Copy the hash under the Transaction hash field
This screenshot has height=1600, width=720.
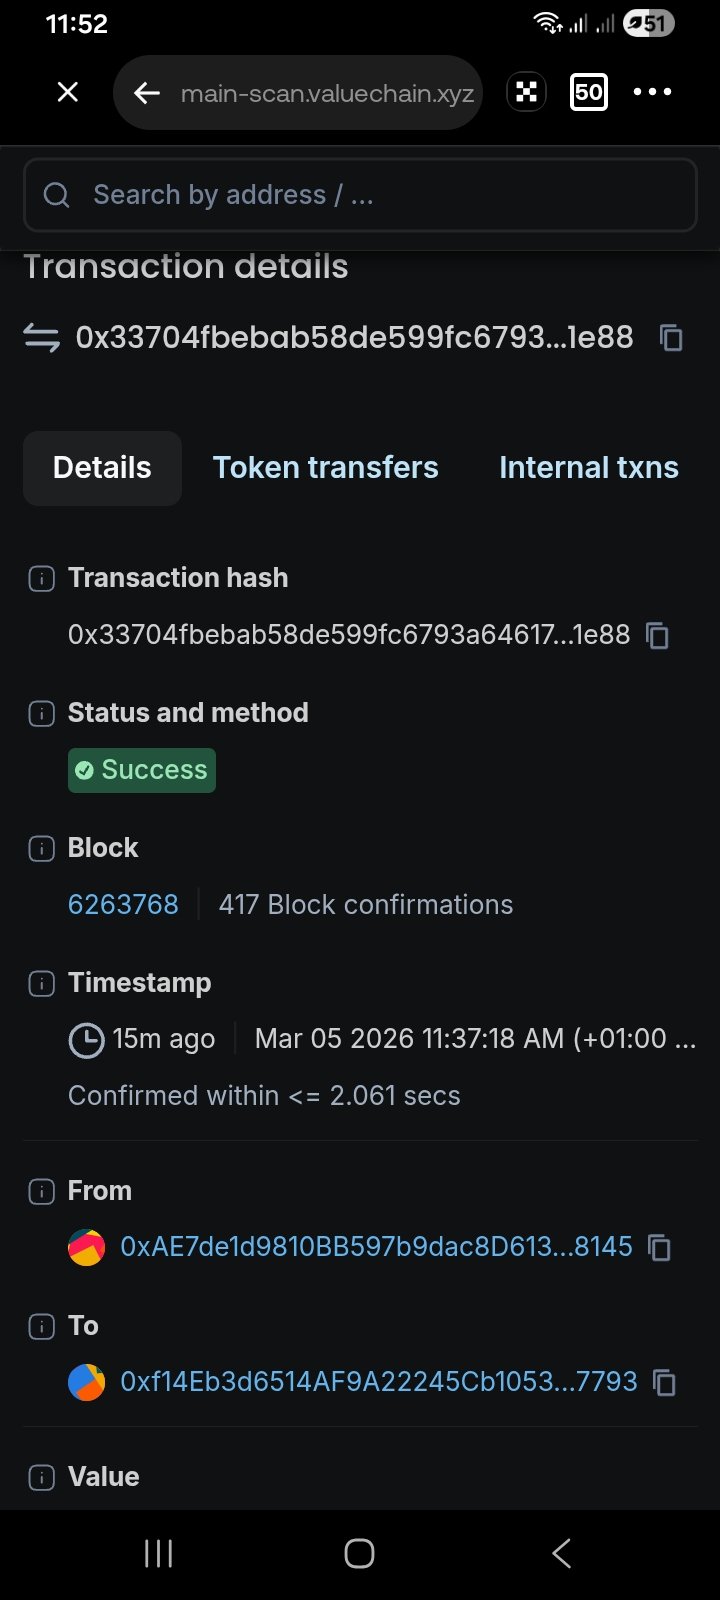pos(657,635)
